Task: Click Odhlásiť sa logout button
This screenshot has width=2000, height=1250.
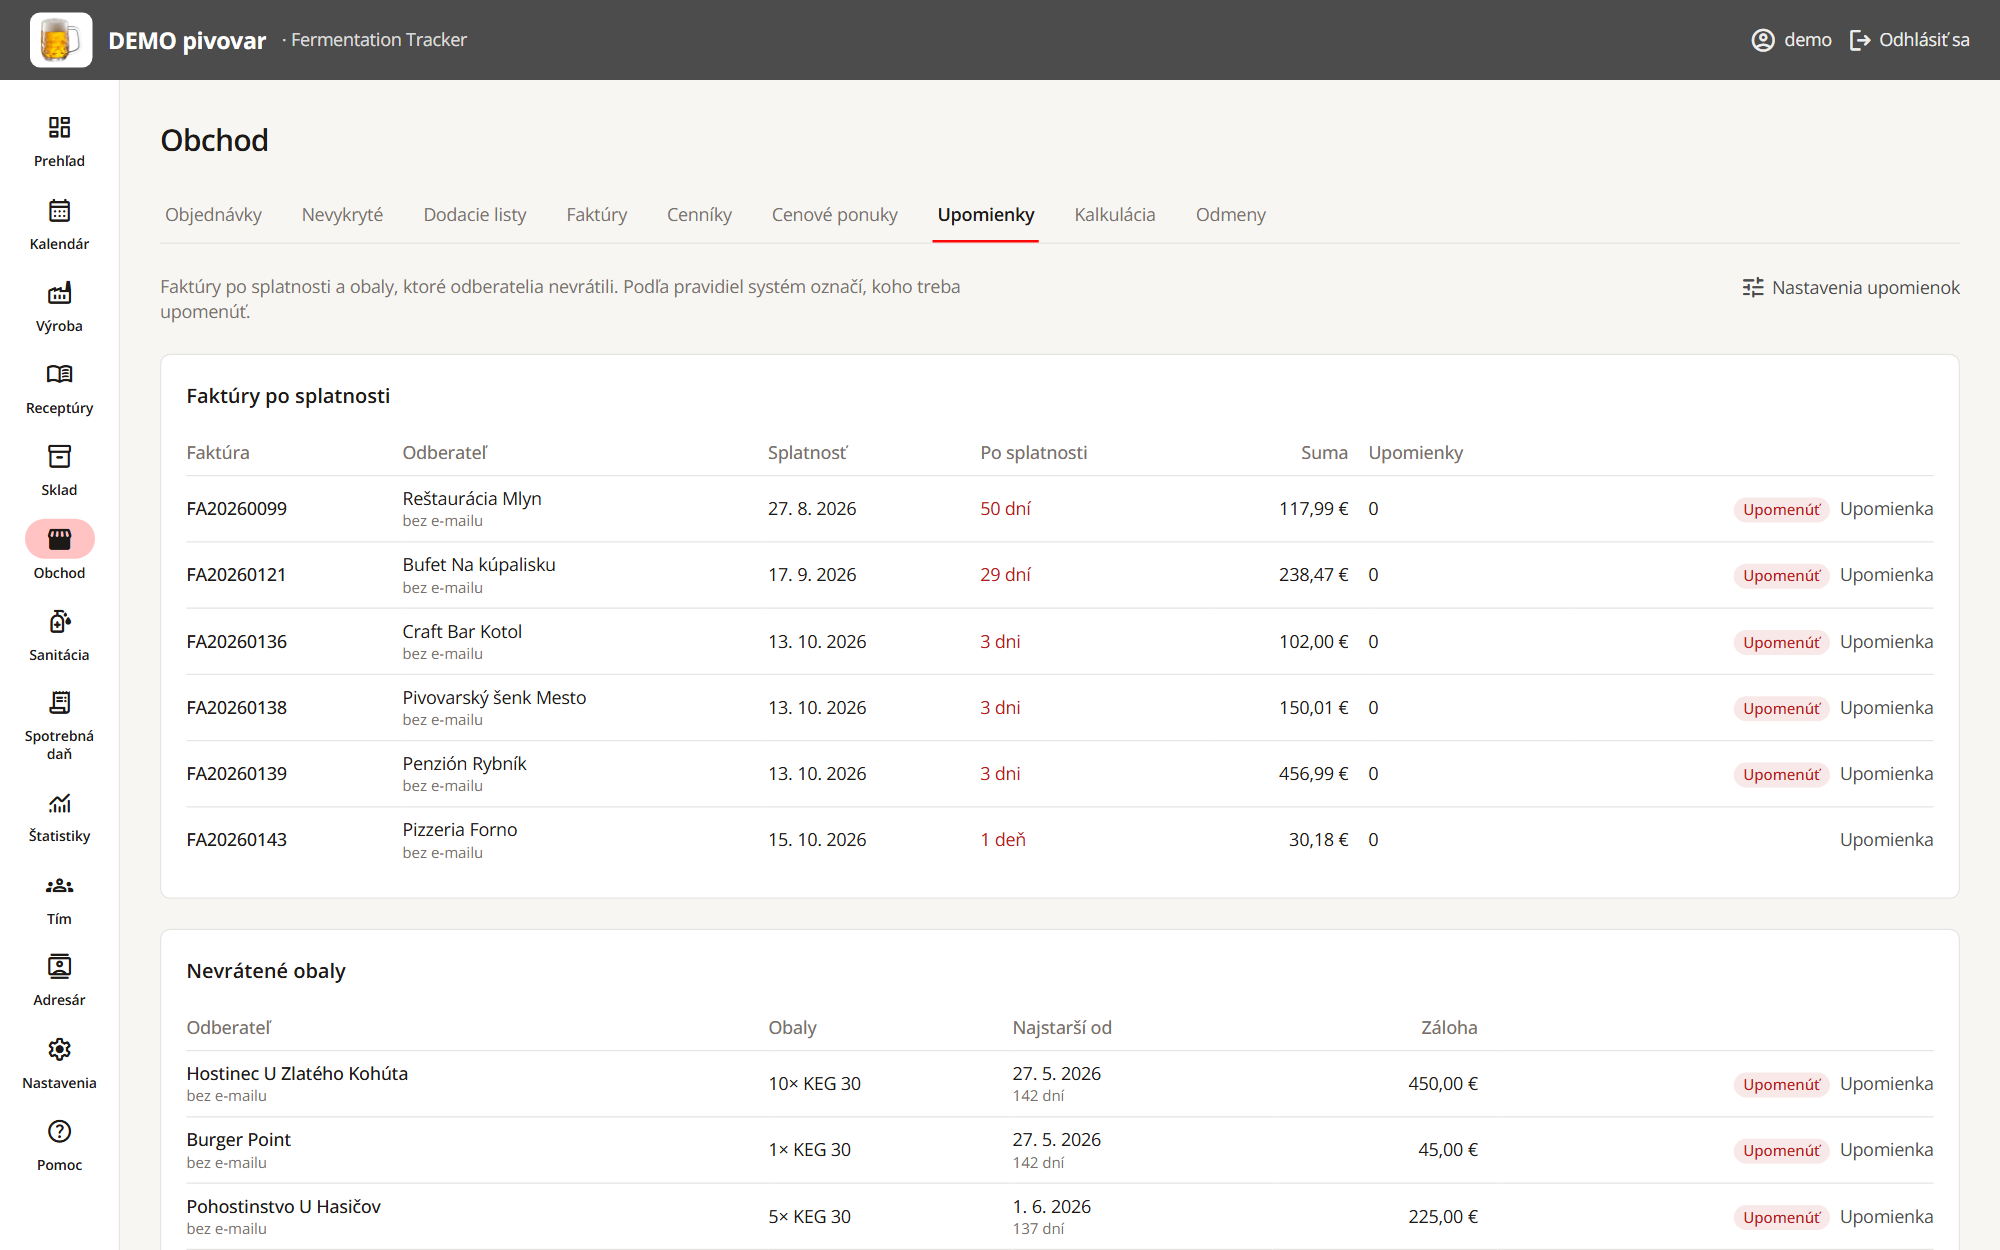Action: click(1910, 40)
